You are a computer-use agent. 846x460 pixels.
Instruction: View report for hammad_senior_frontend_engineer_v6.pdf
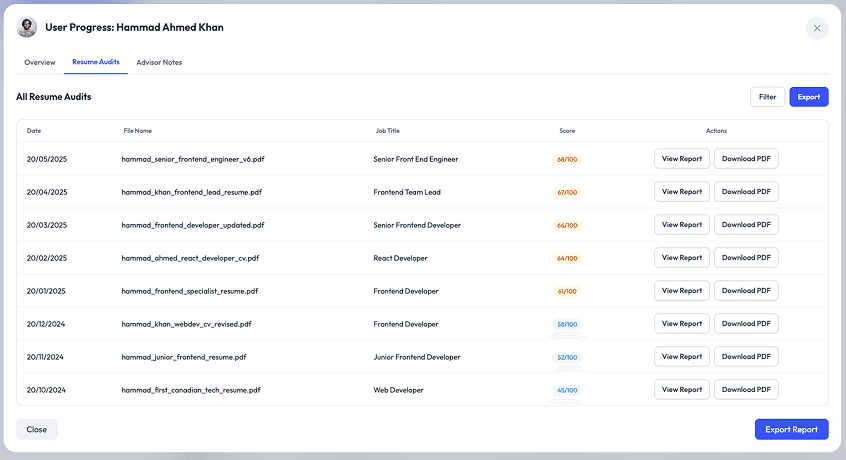coord(682,159)
